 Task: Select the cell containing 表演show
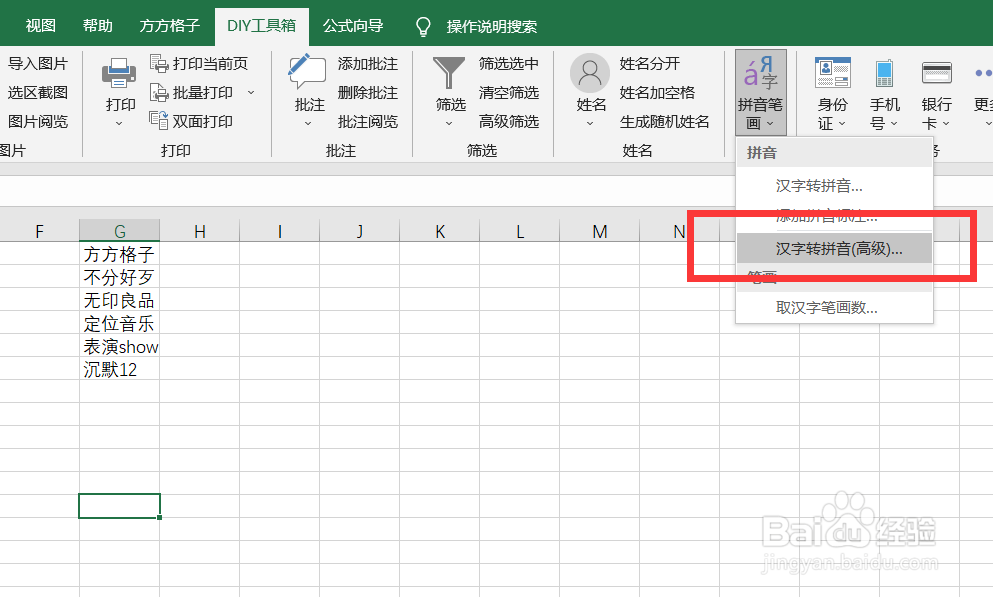120,347
